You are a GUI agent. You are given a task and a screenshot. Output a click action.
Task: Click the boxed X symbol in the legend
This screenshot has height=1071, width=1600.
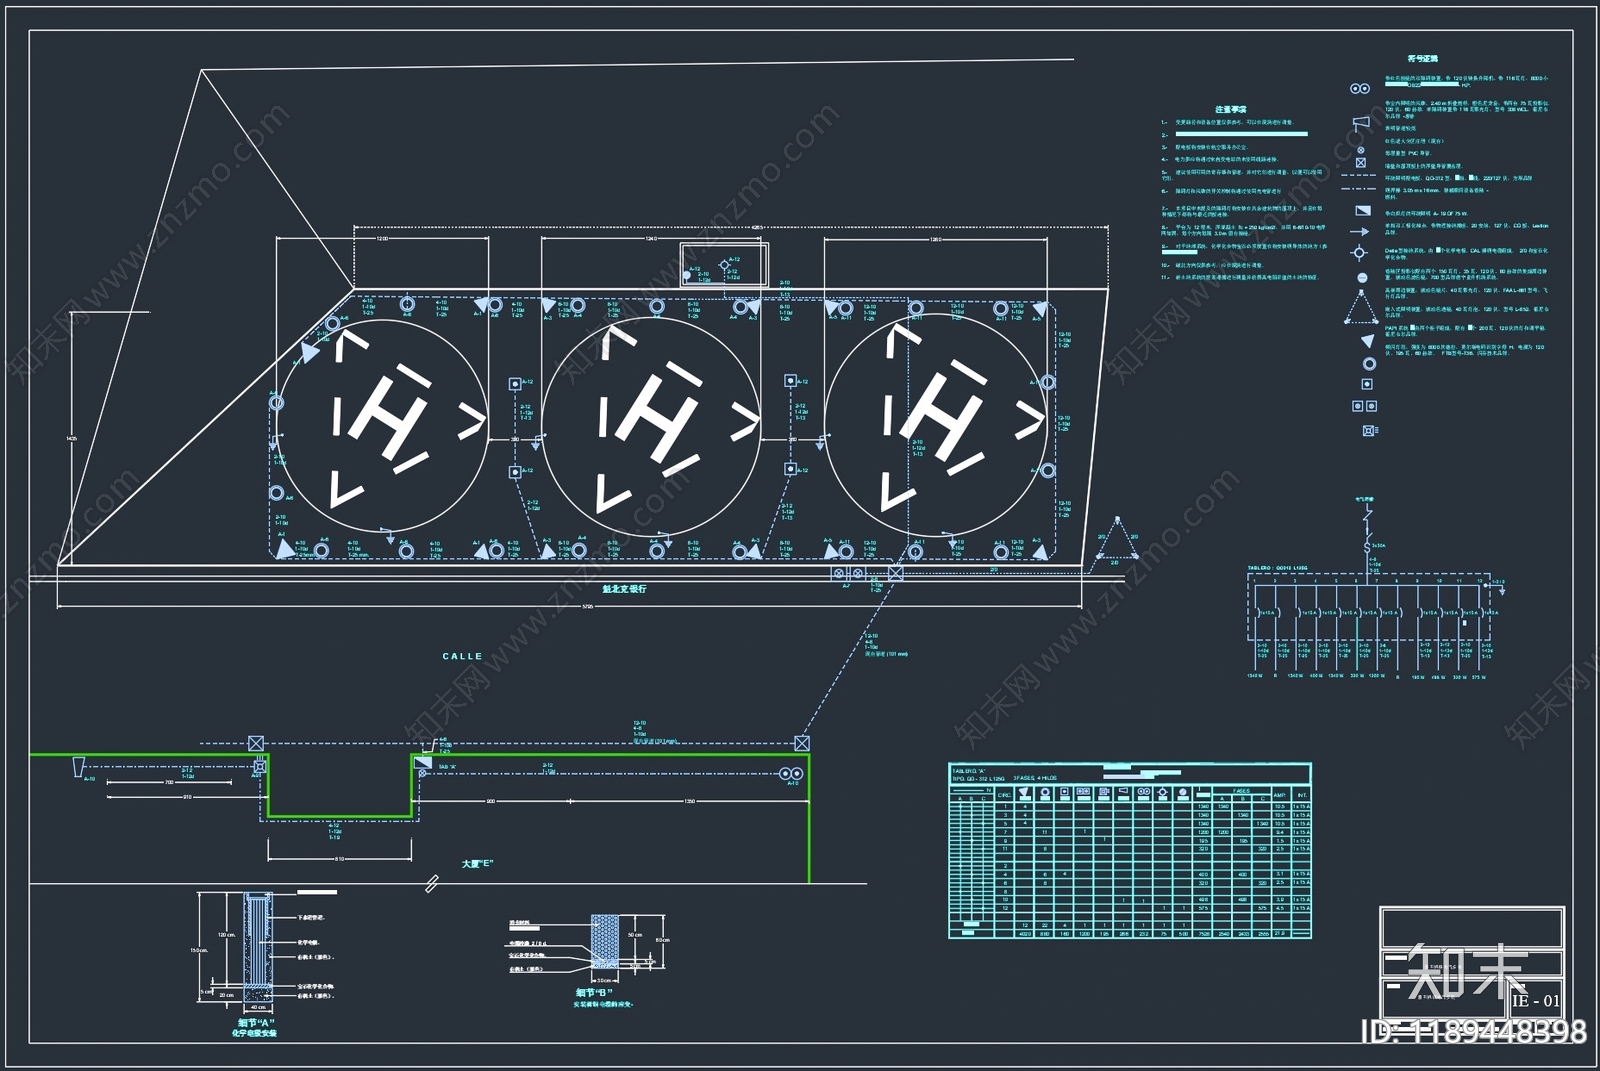tap(1361, 162)
